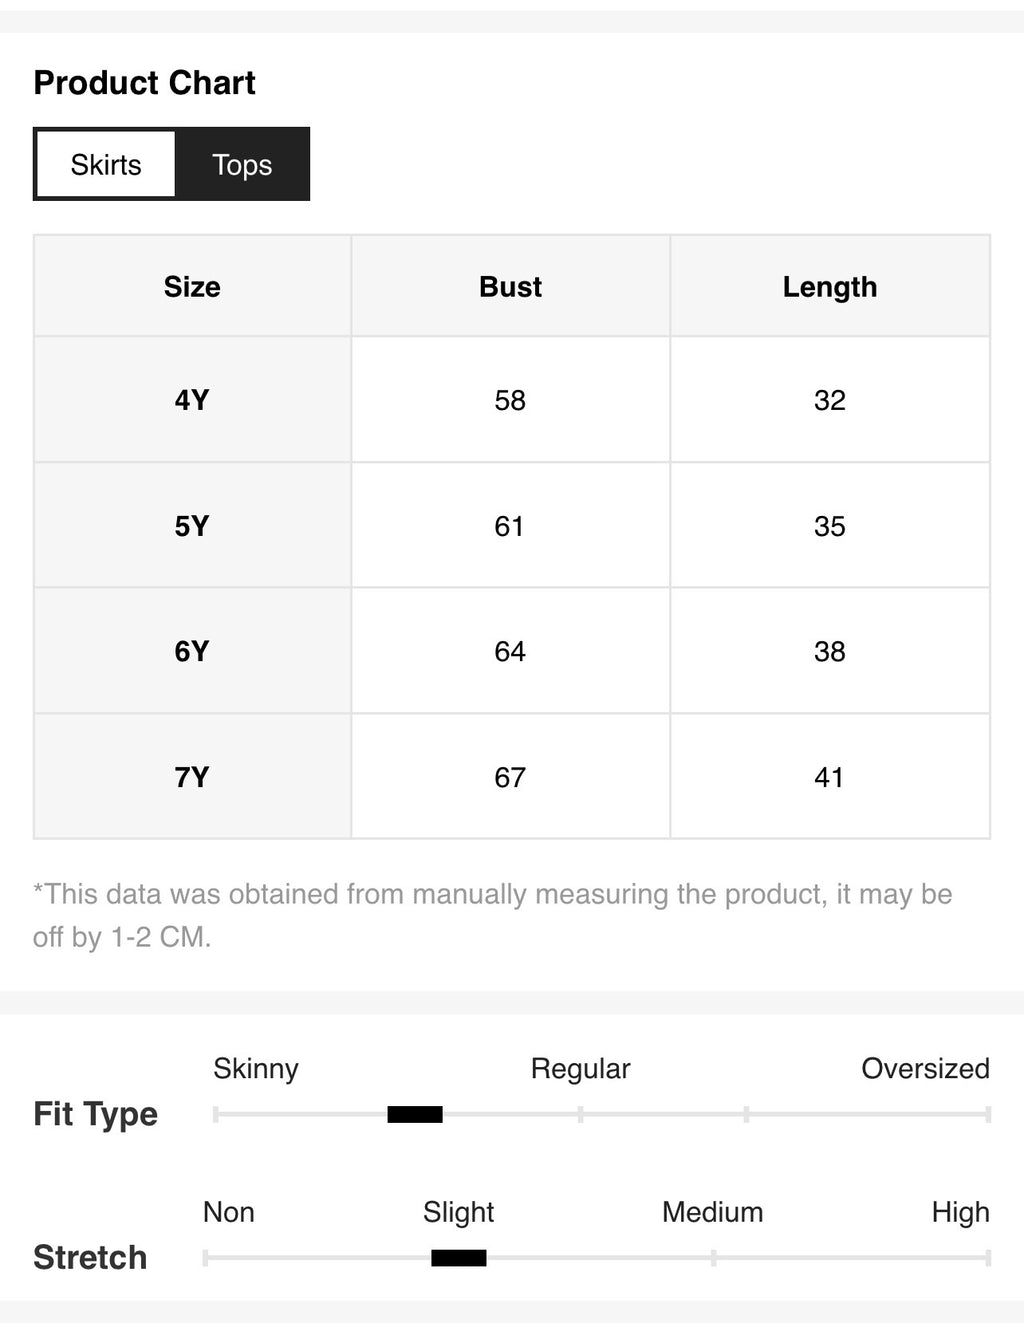Click the Medium stretch label
The width and height of the screenshot is (1024, 1339).
click(x=712, y=1213)
